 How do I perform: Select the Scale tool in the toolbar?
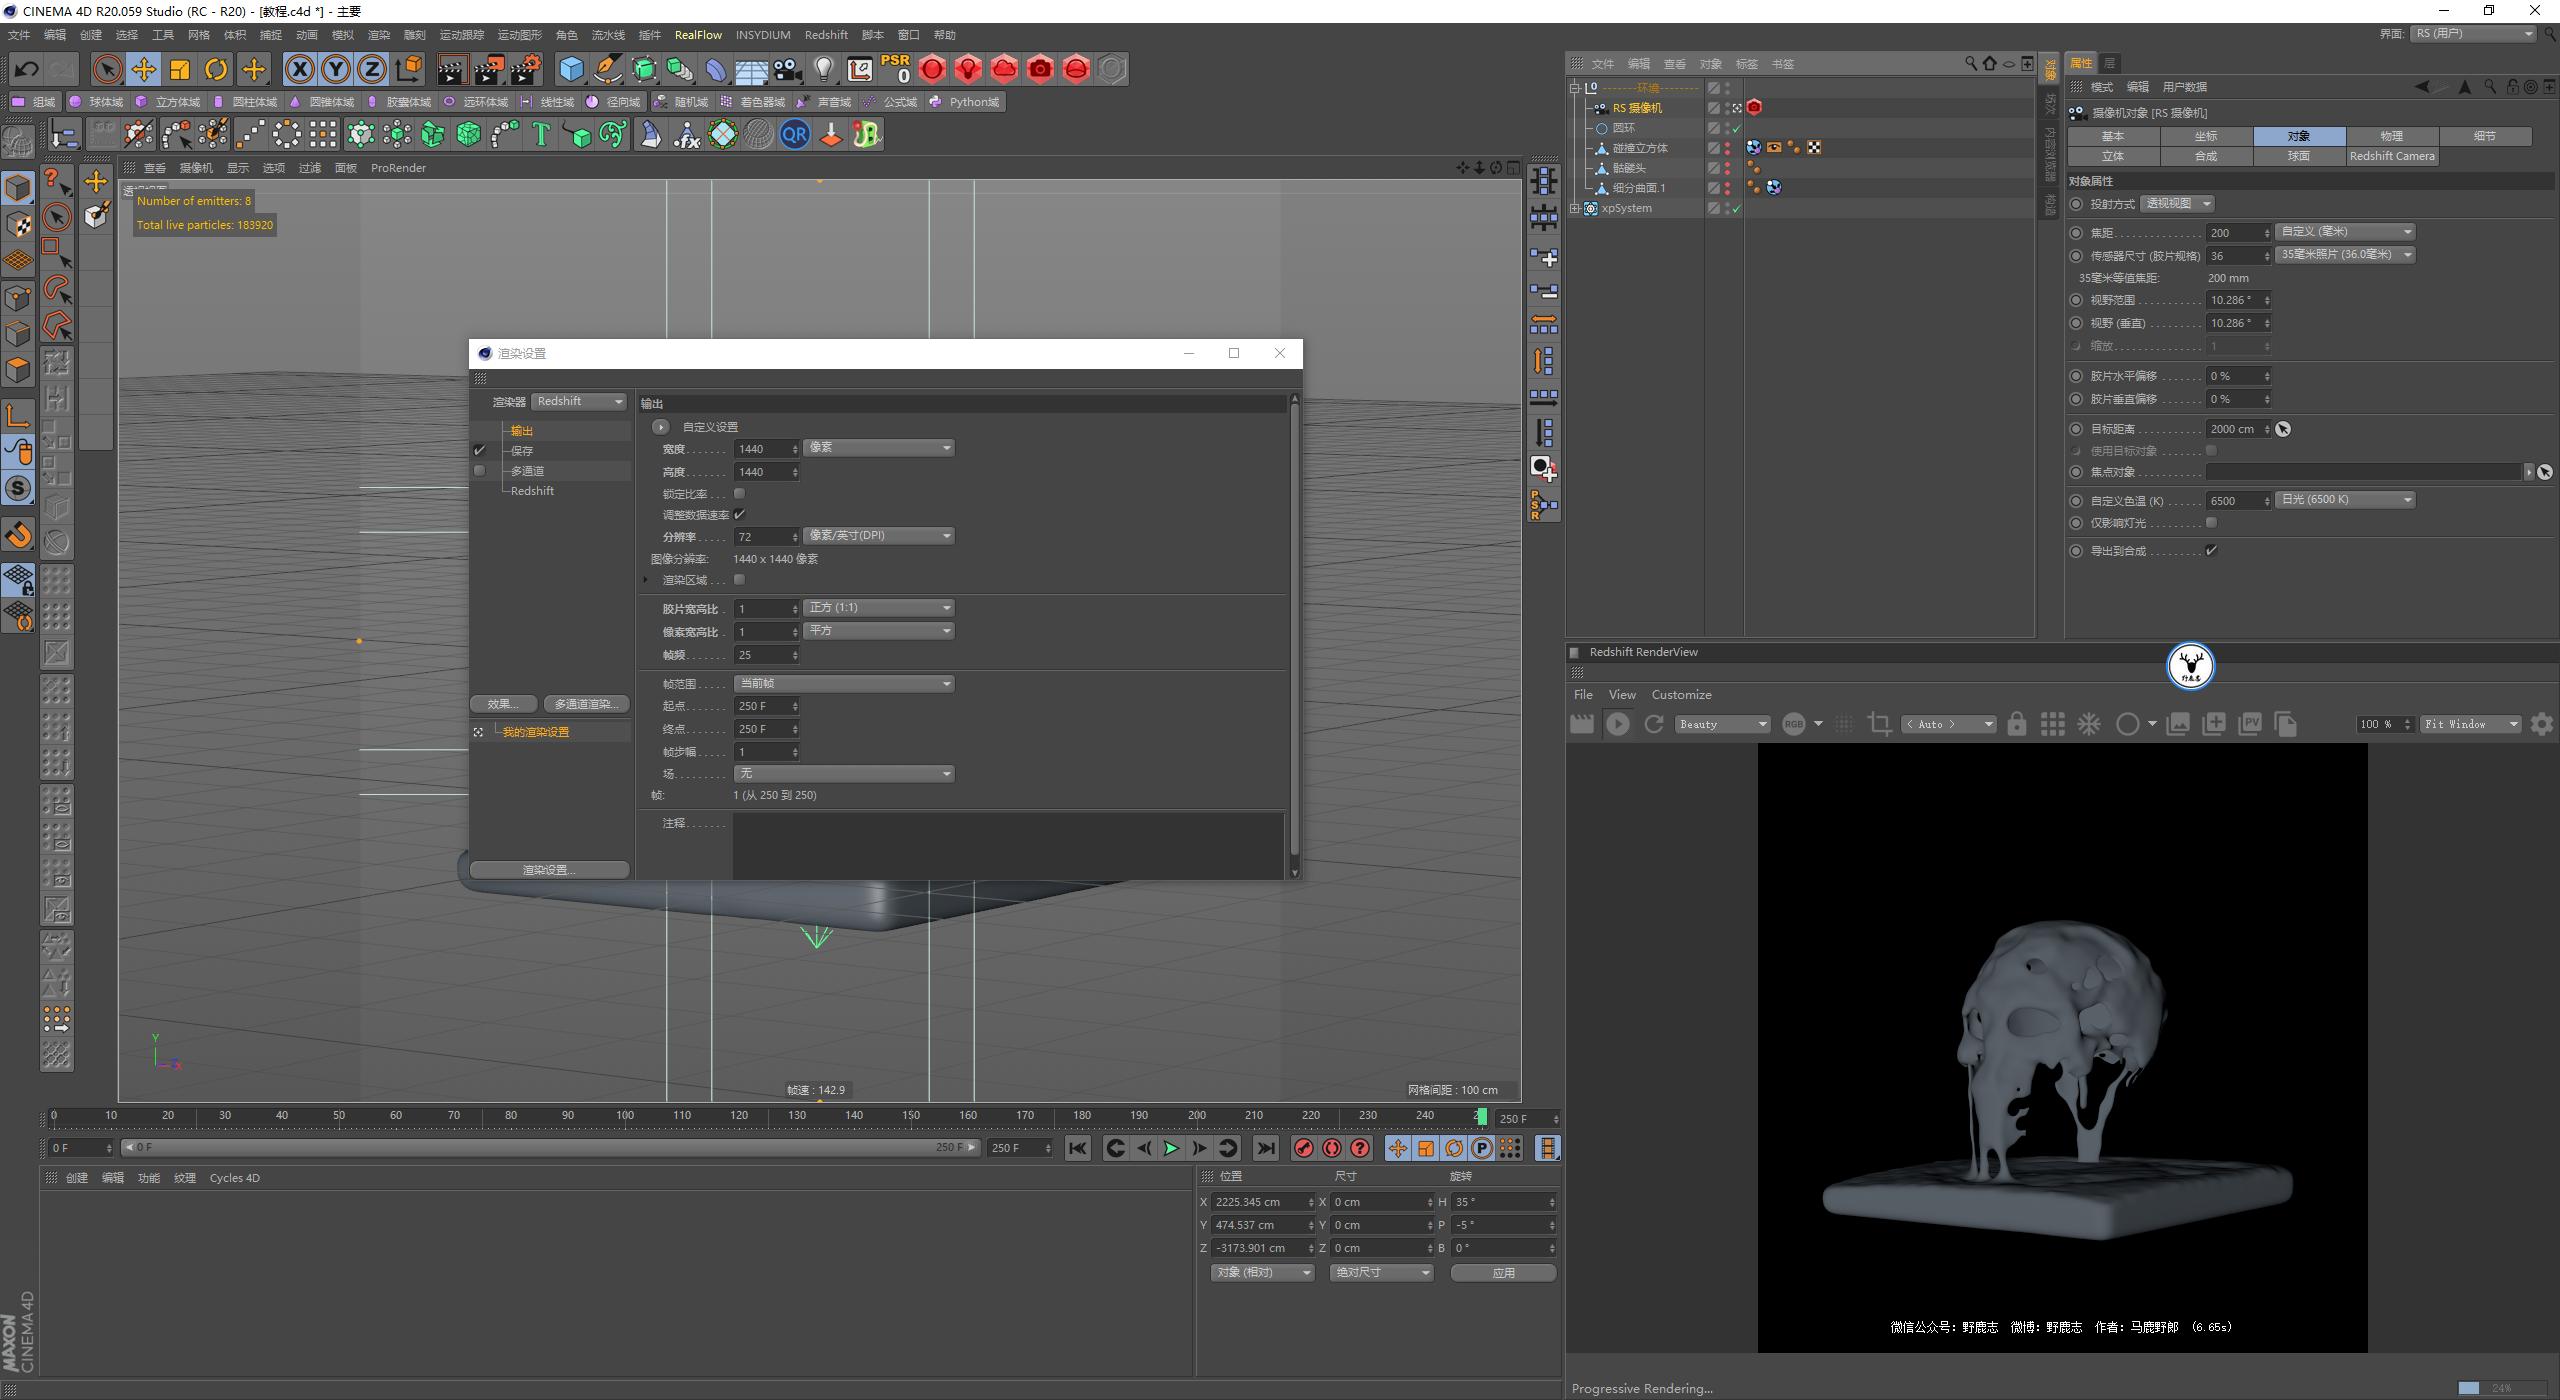(x=179, y=69)
